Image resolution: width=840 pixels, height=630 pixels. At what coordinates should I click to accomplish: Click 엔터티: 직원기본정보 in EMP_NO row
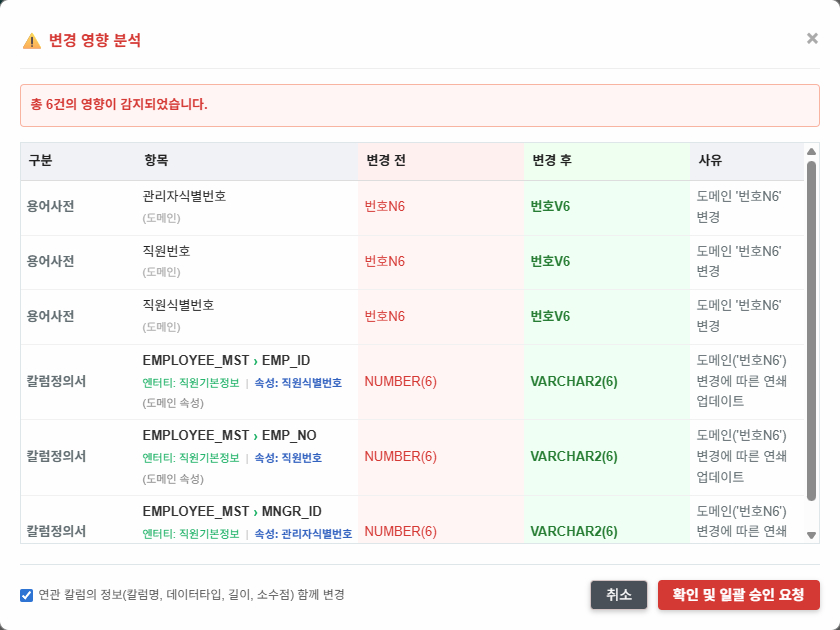pyautogui.click(x=191, y=458)
